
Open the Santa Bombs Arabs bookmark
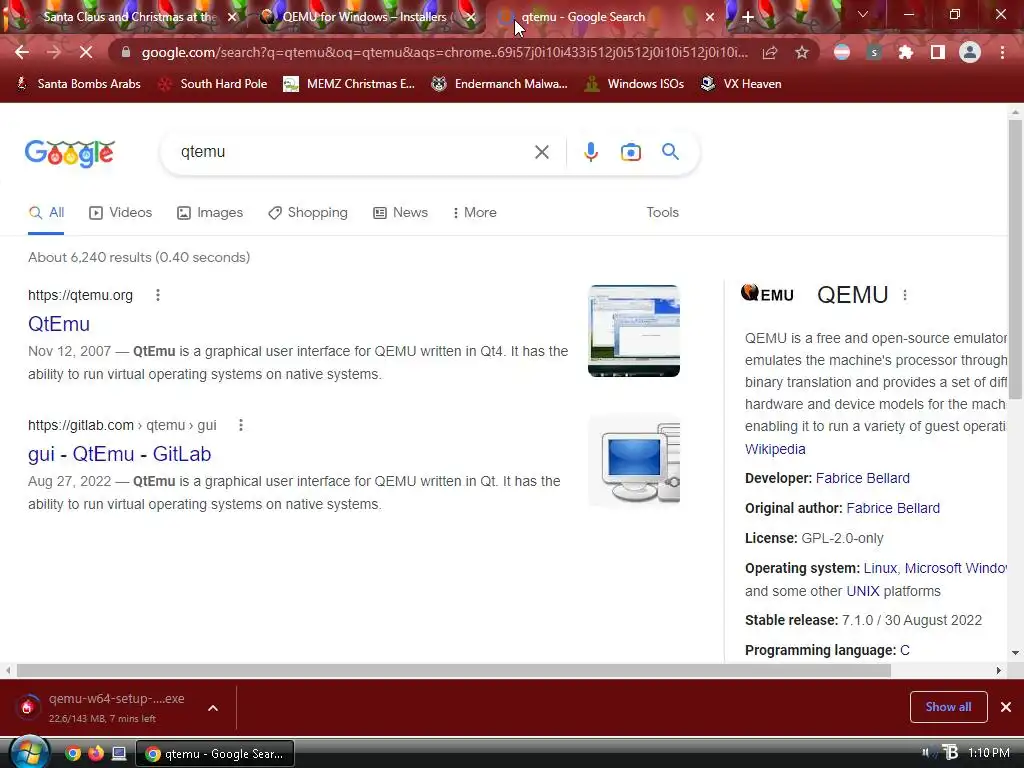78,84
